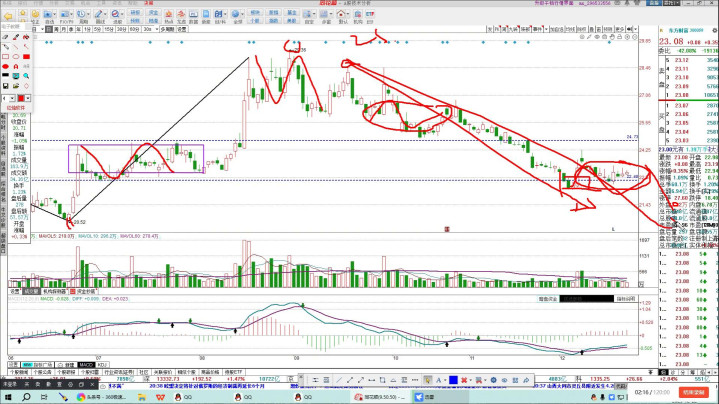Select the filled red ellipse tool
Screen dimensions: 719x404
point(6,66)
